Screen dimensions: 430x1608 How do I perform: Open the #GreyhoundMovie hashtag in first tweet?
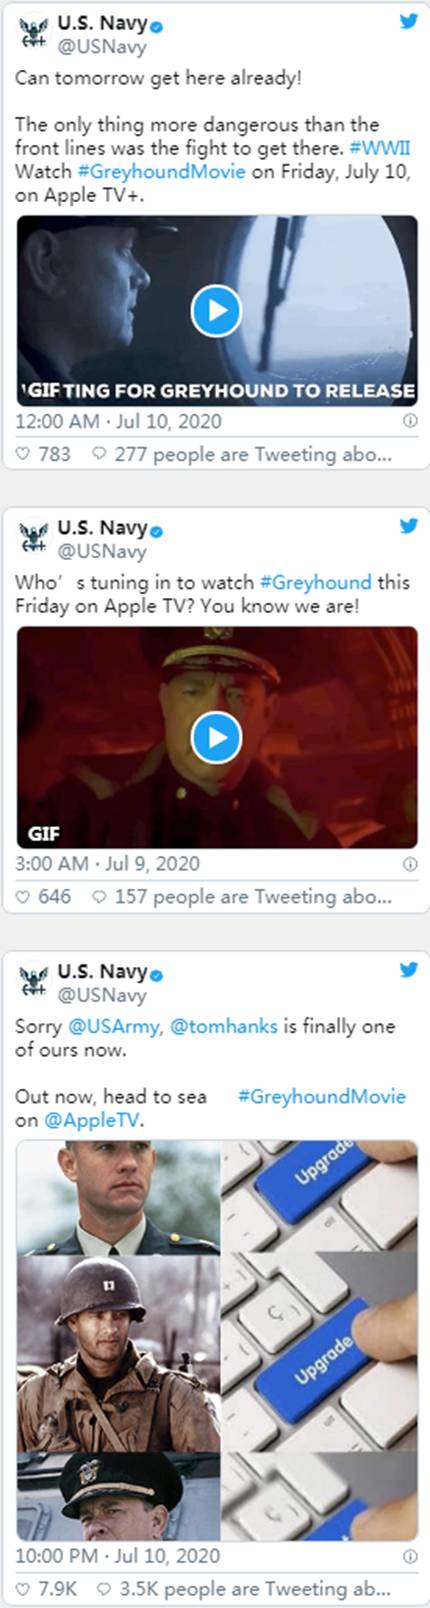point(161,171)
